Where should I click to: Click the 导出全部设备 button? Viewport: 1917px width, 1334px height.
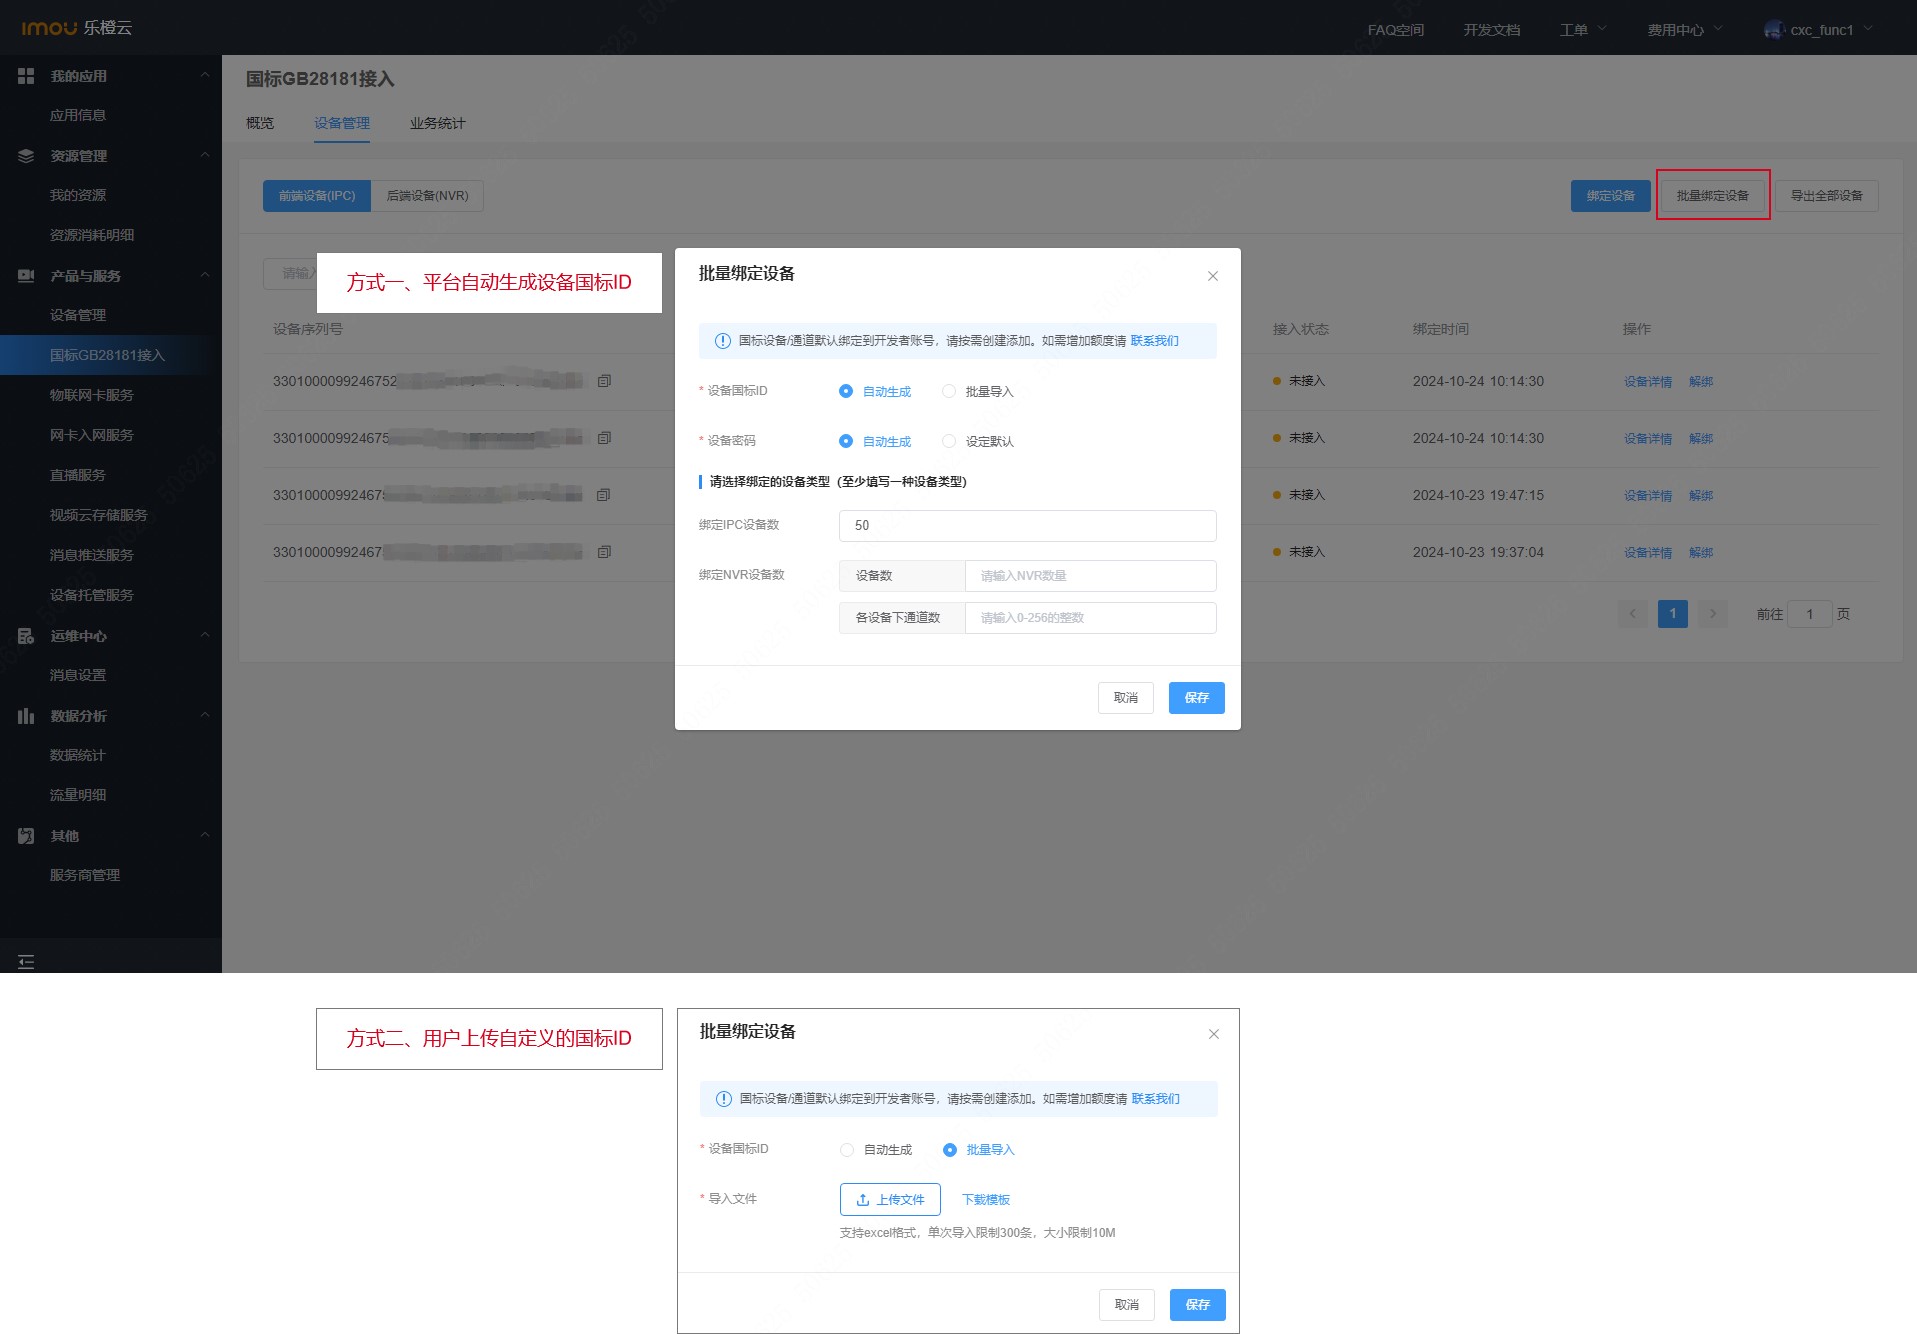(1826, 196)
